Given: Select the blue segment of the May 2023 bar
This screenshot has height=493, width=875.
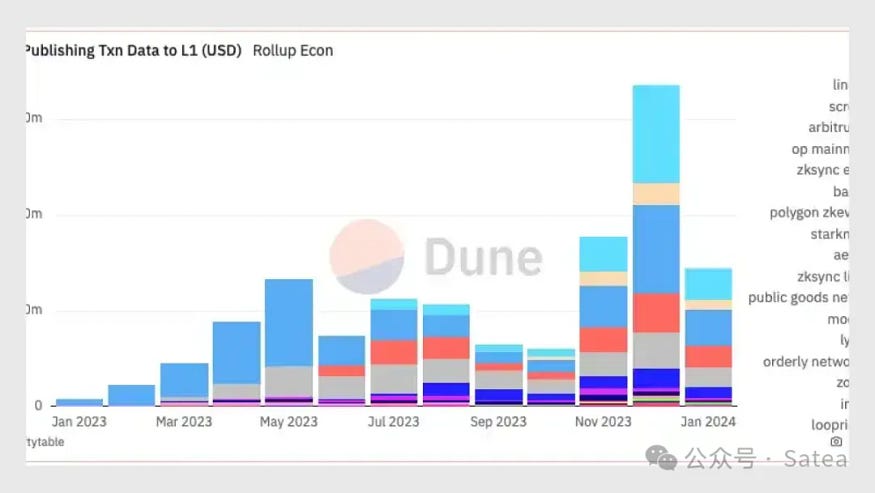Looking at the screenshot, I should coord(289,323).
